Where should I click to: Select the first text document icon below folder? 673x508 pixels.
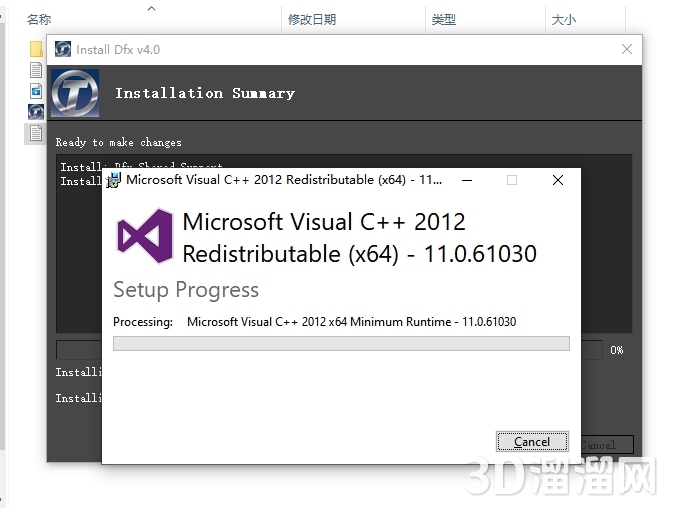pos(36,70)
